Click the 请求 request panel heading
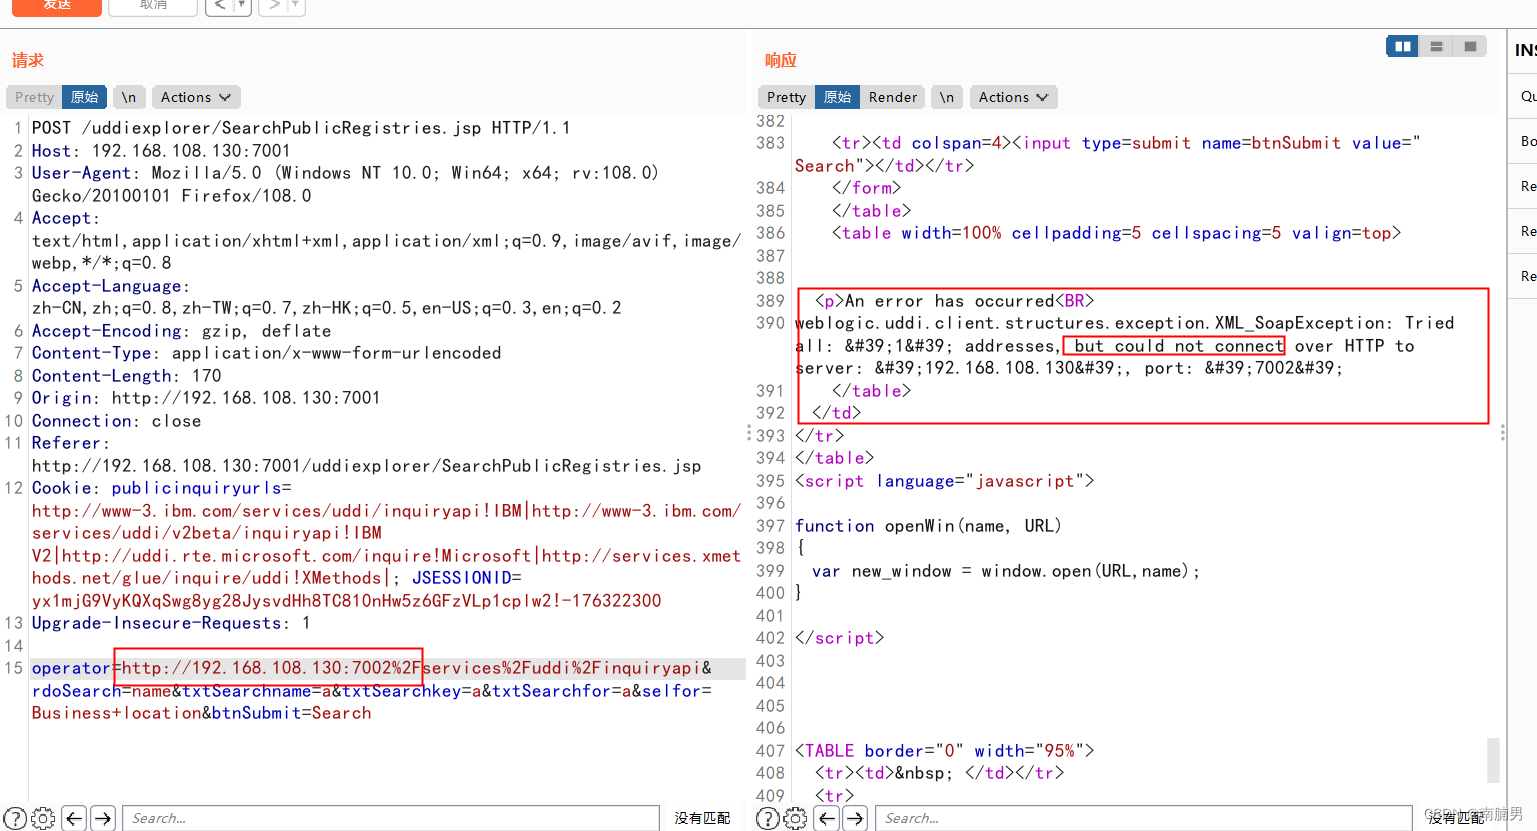Image resolution: width=1537 pixels, height=831 pixels. [28, 60]
